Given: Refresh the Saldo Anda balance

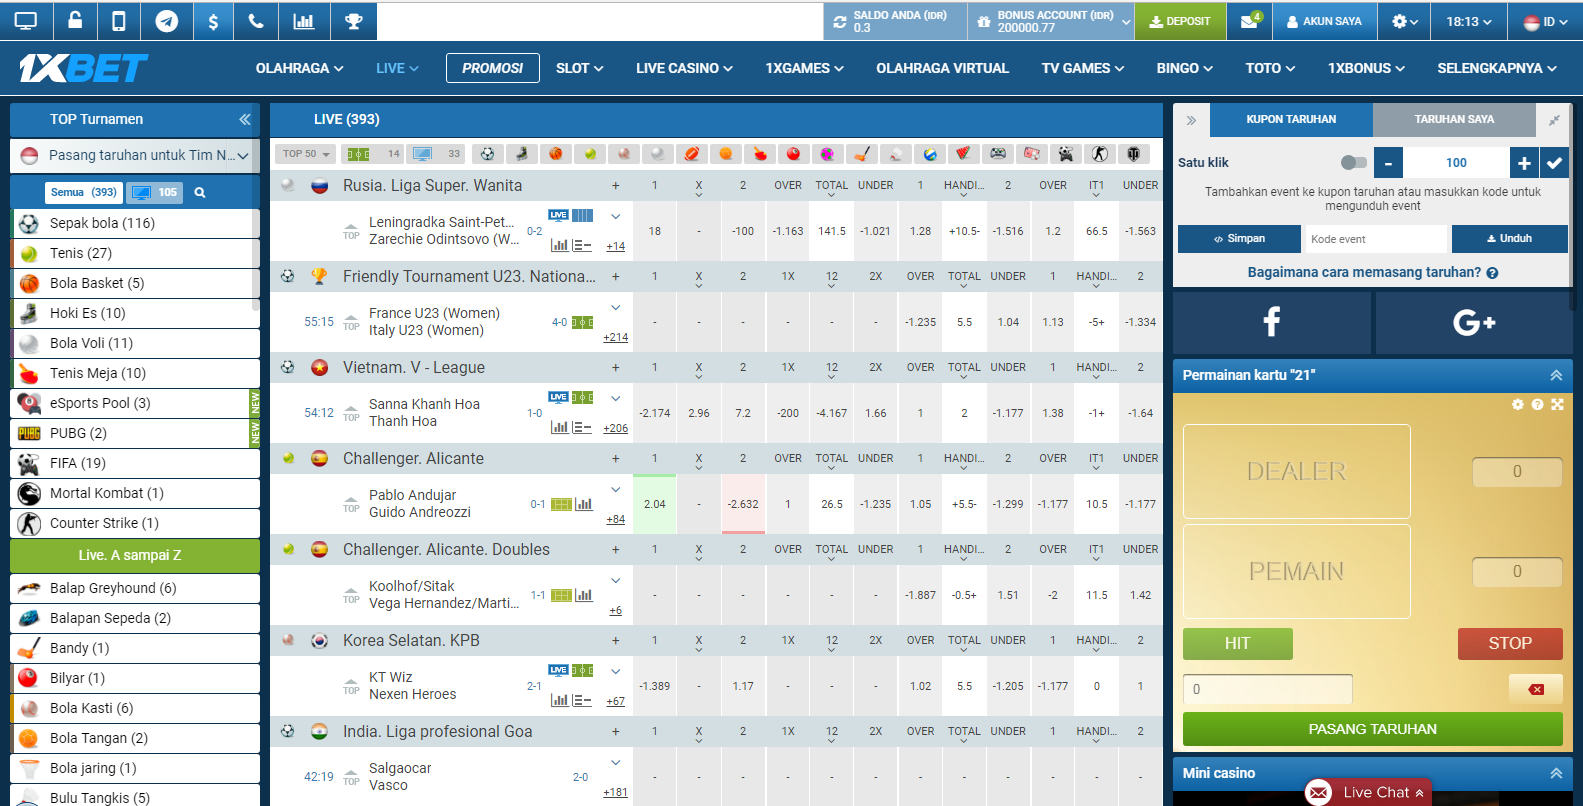Looking at the screenshot, I should [840, 22].
